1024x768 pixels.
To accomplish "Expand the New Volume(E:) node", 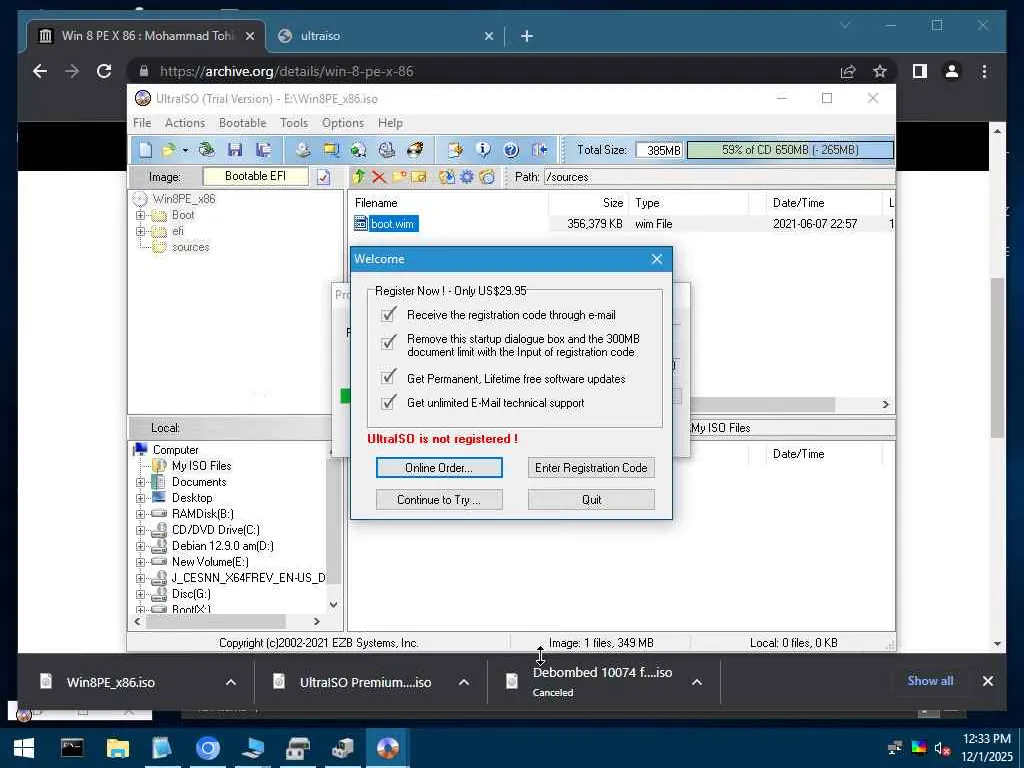I will [x=140, y=562].
